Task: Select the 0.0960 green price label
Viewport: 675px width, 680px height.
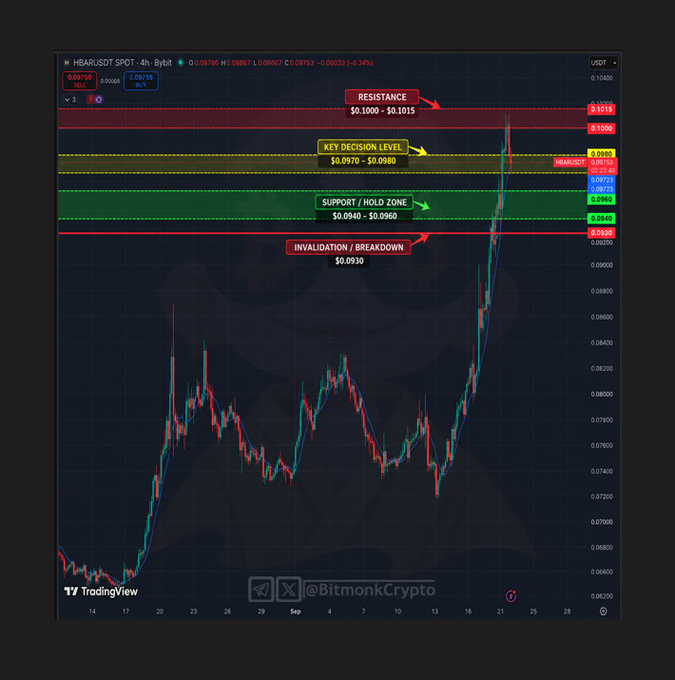Action: click(x=601, y=199)
